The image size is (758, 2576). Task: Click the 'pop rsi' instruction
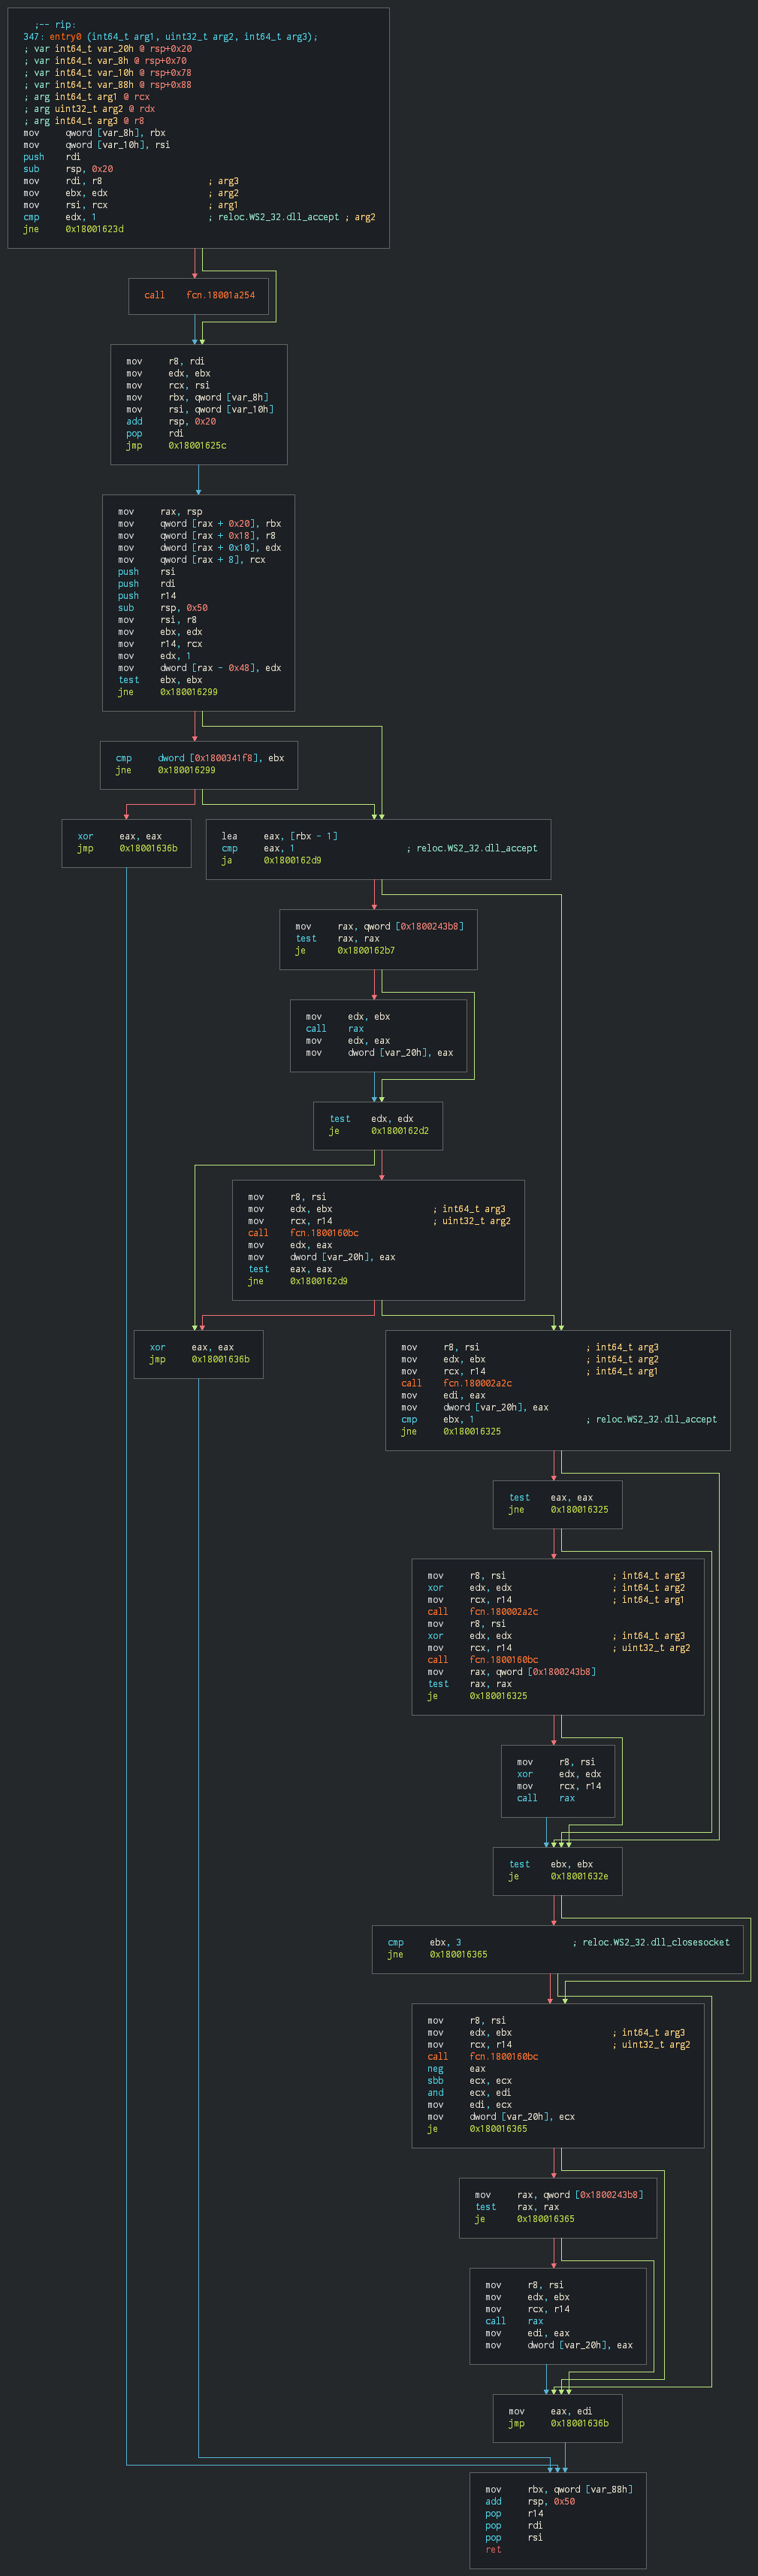coord(515,2536)
